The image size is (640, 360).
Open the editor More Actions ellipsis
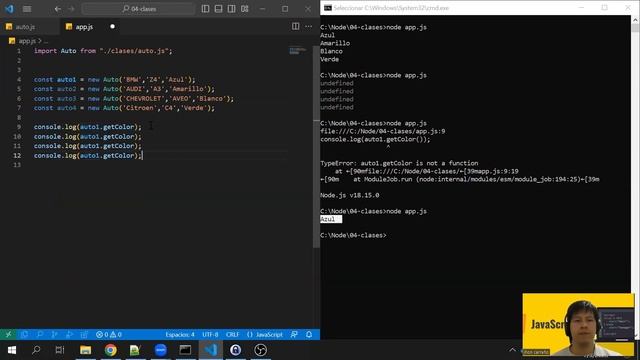coord(309,27)
